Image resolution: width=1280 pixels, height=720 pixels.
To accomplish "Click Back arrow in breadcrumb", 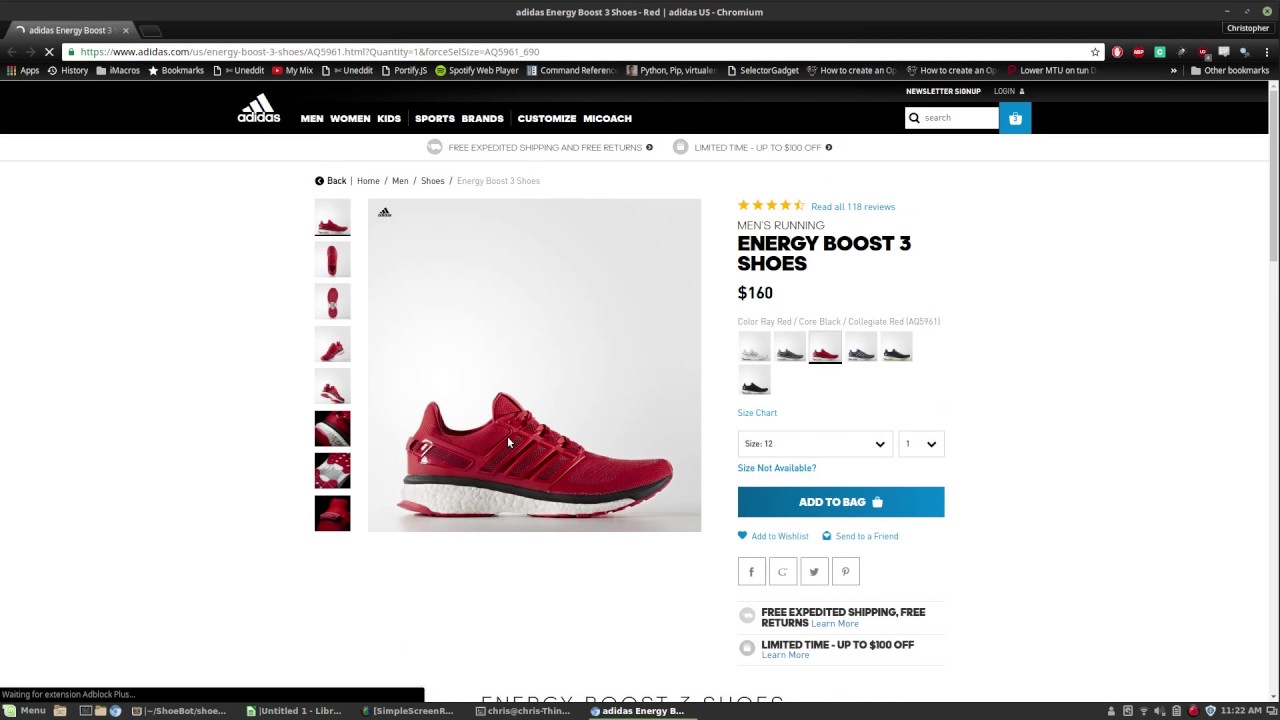I will [x=319, y=181].
